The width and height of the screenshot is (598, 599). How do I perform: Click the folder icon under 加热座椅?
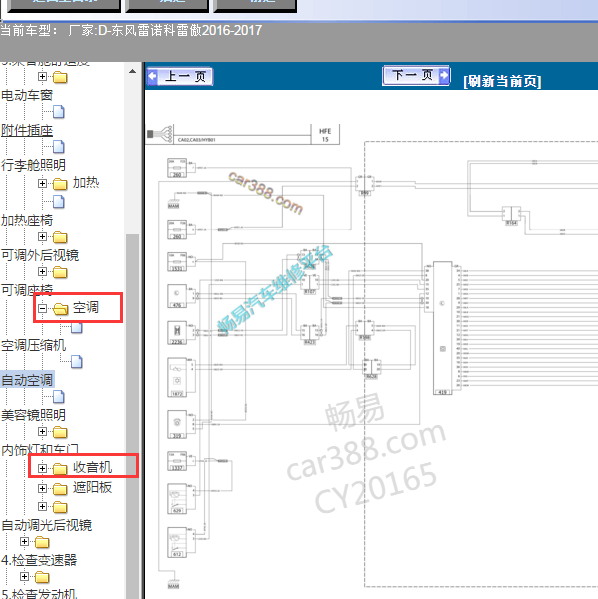pos(60,237)
